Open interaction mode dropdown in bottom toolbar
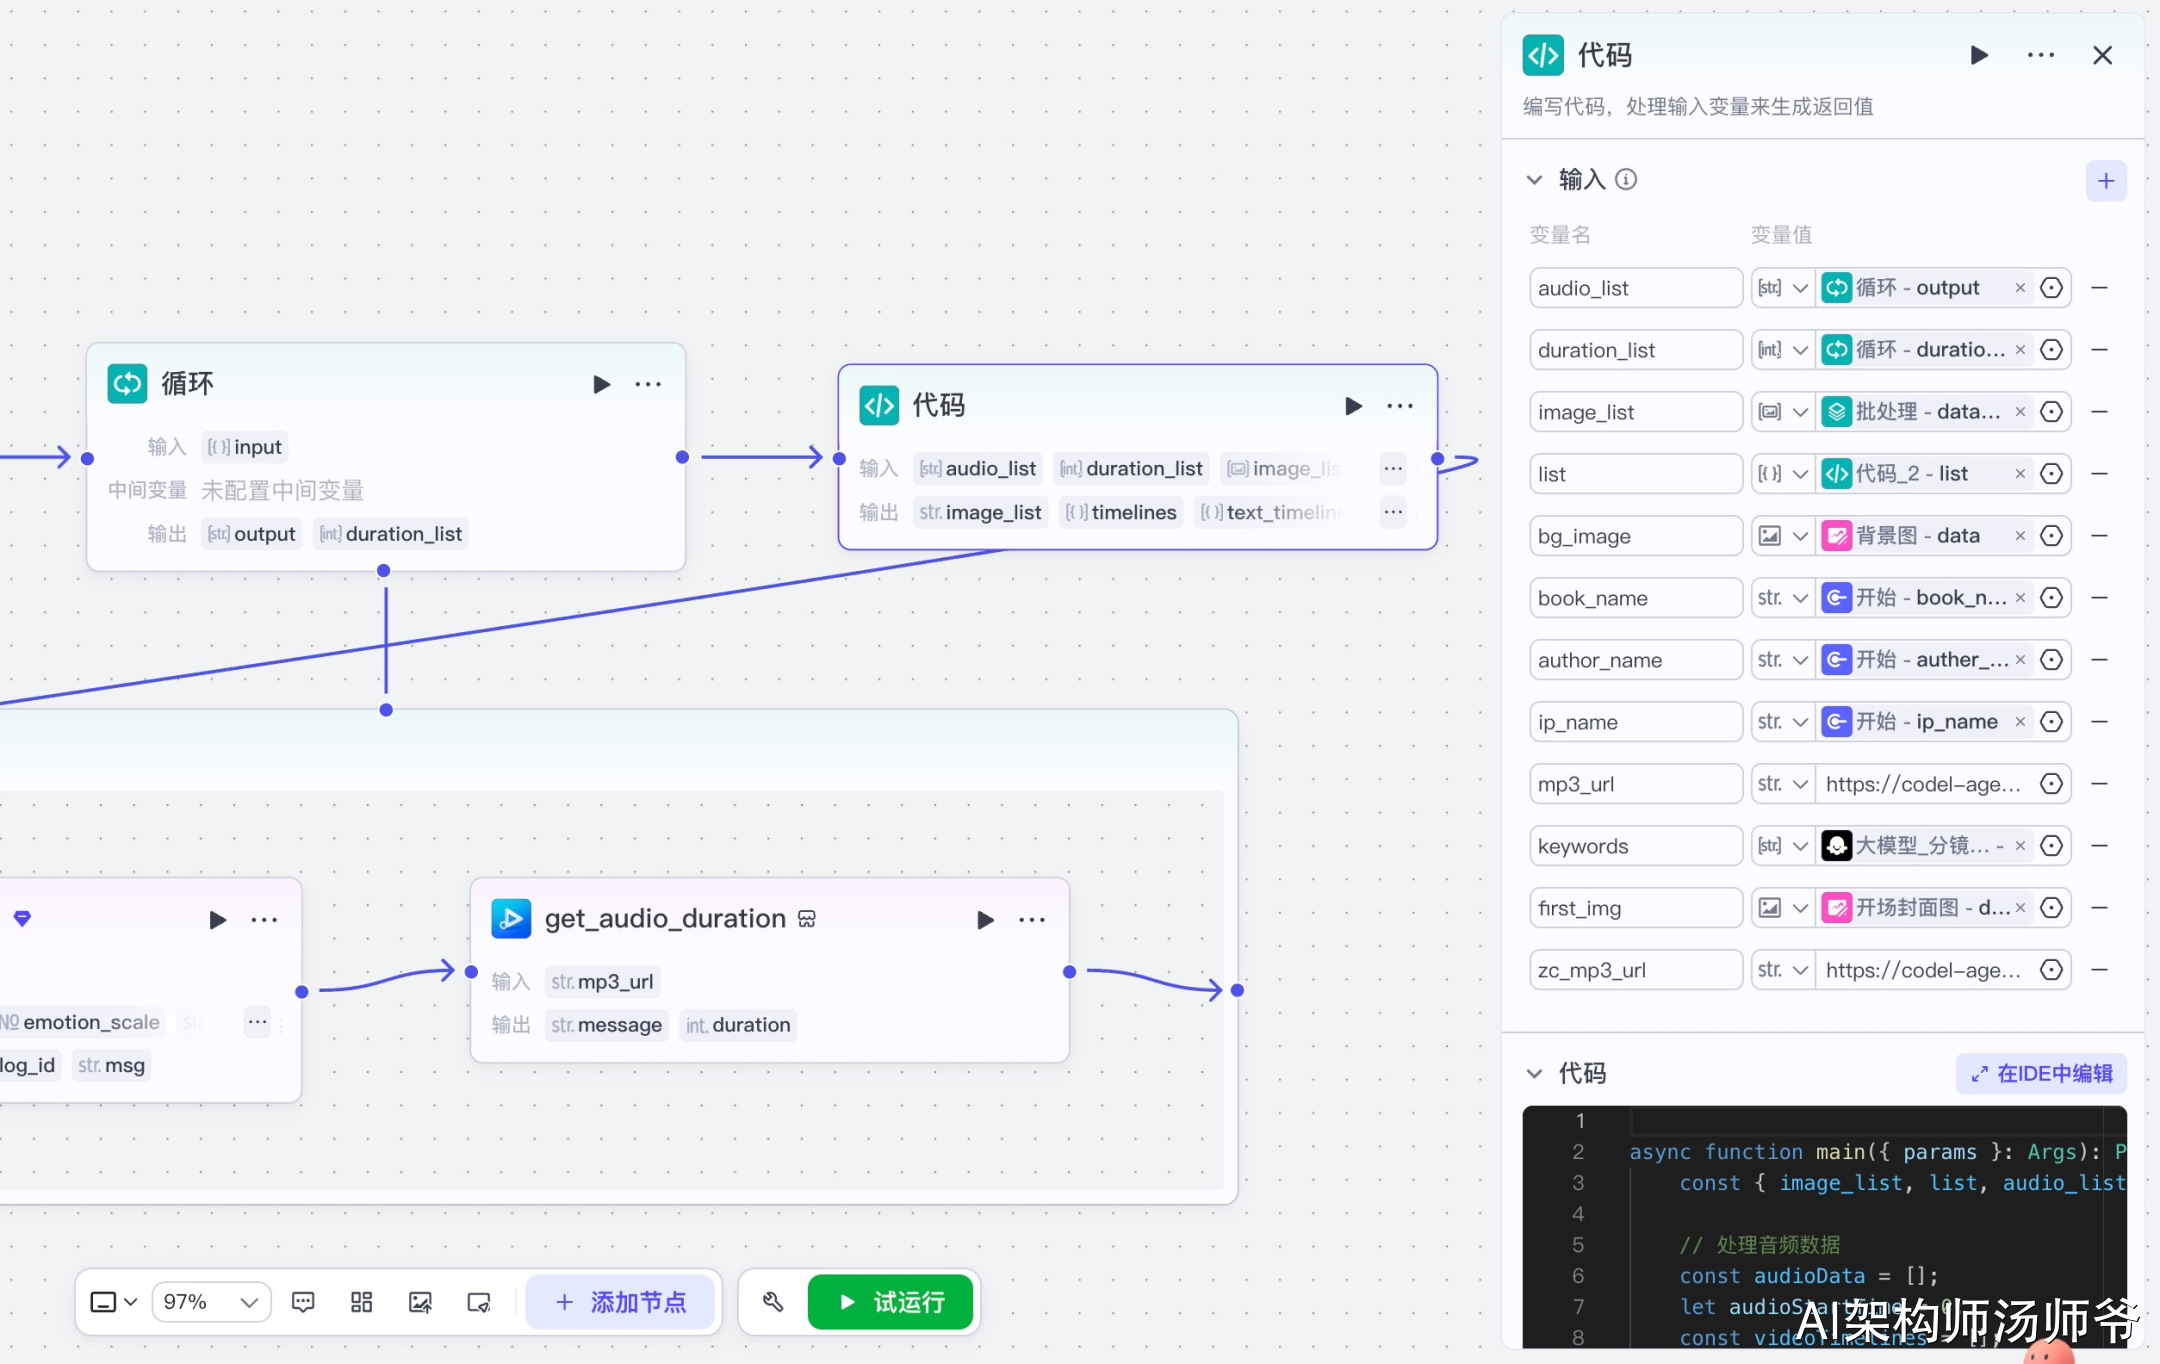 (x=114, y=1302)
